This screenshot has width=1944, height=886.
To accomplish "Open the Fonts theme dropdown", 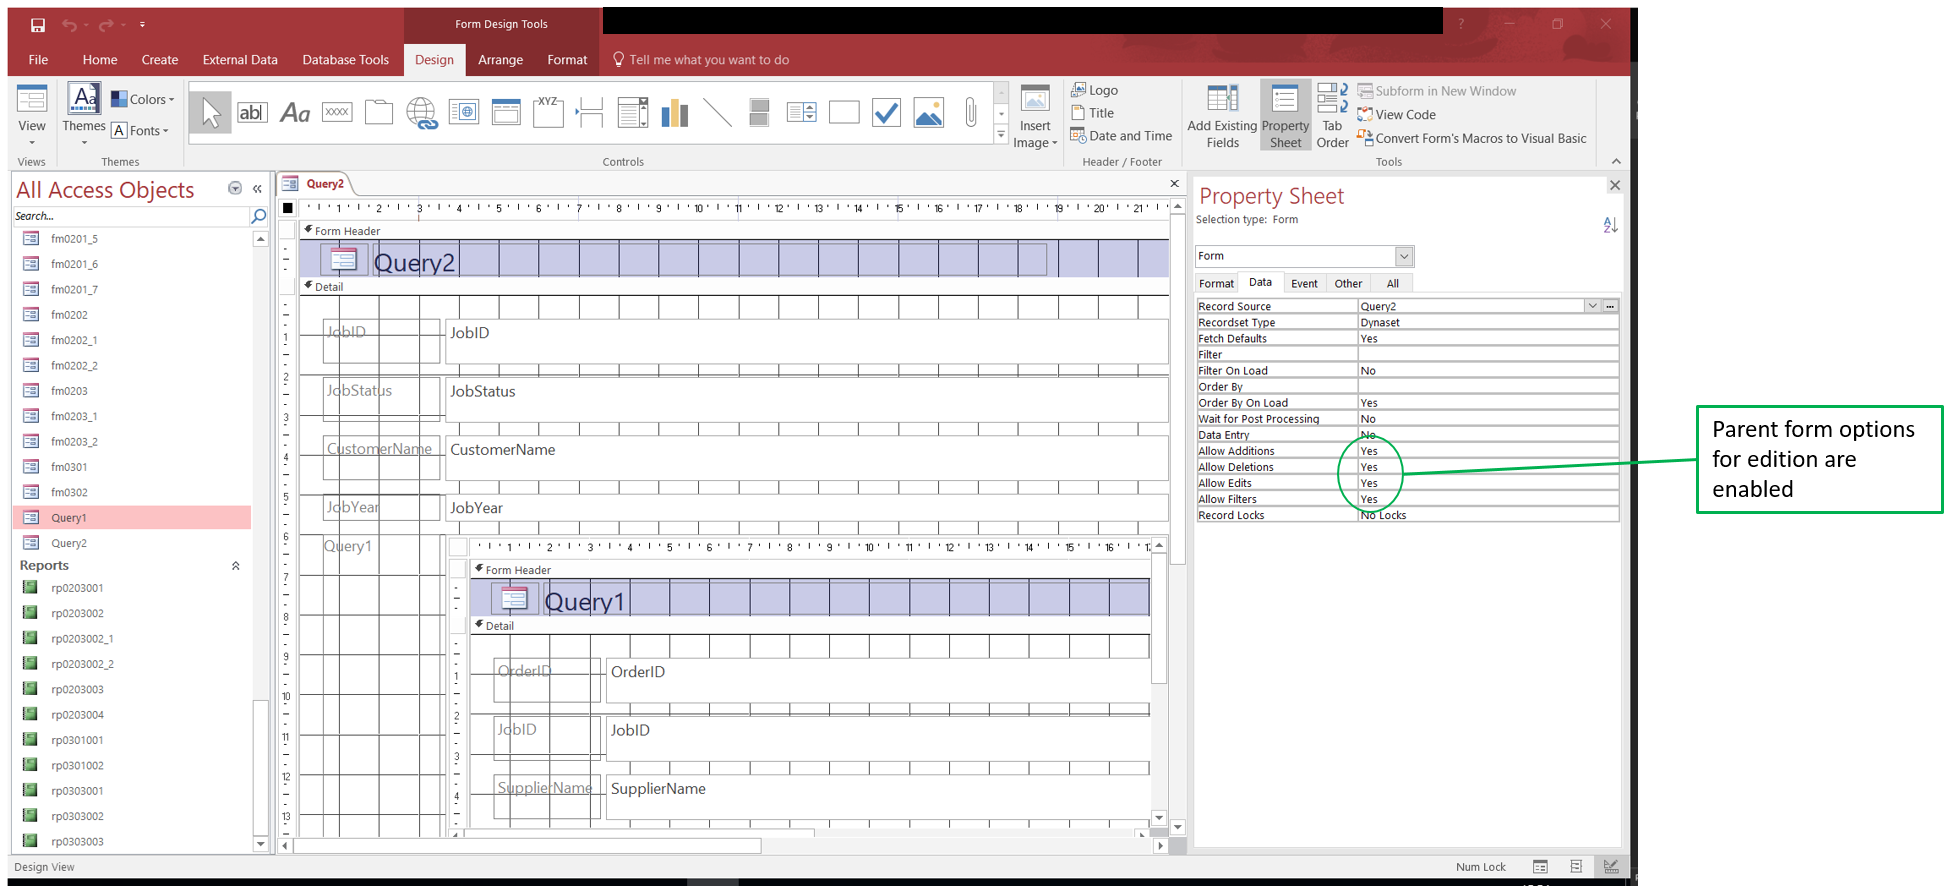I will coord(140,130).
